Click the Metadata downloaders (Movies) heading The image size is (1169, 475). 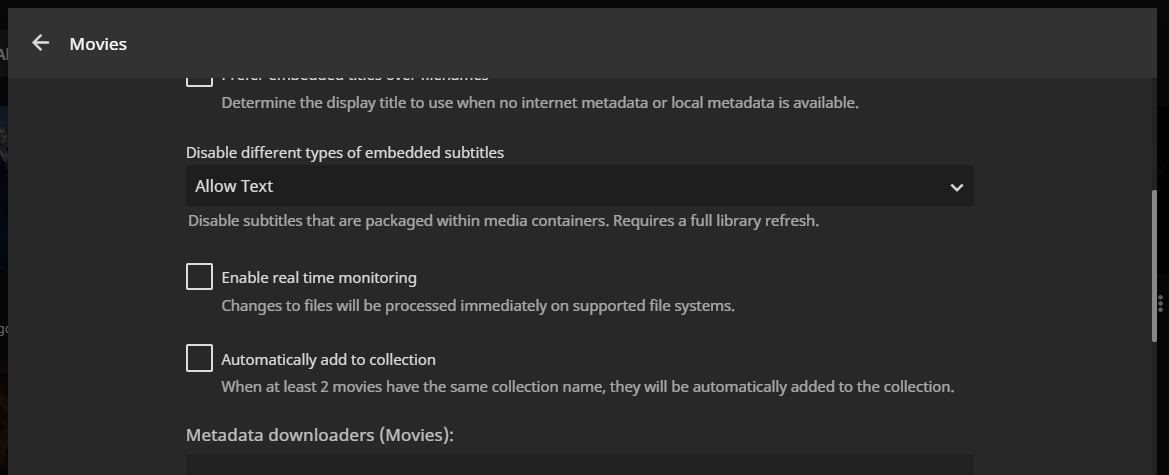point(319,435)
